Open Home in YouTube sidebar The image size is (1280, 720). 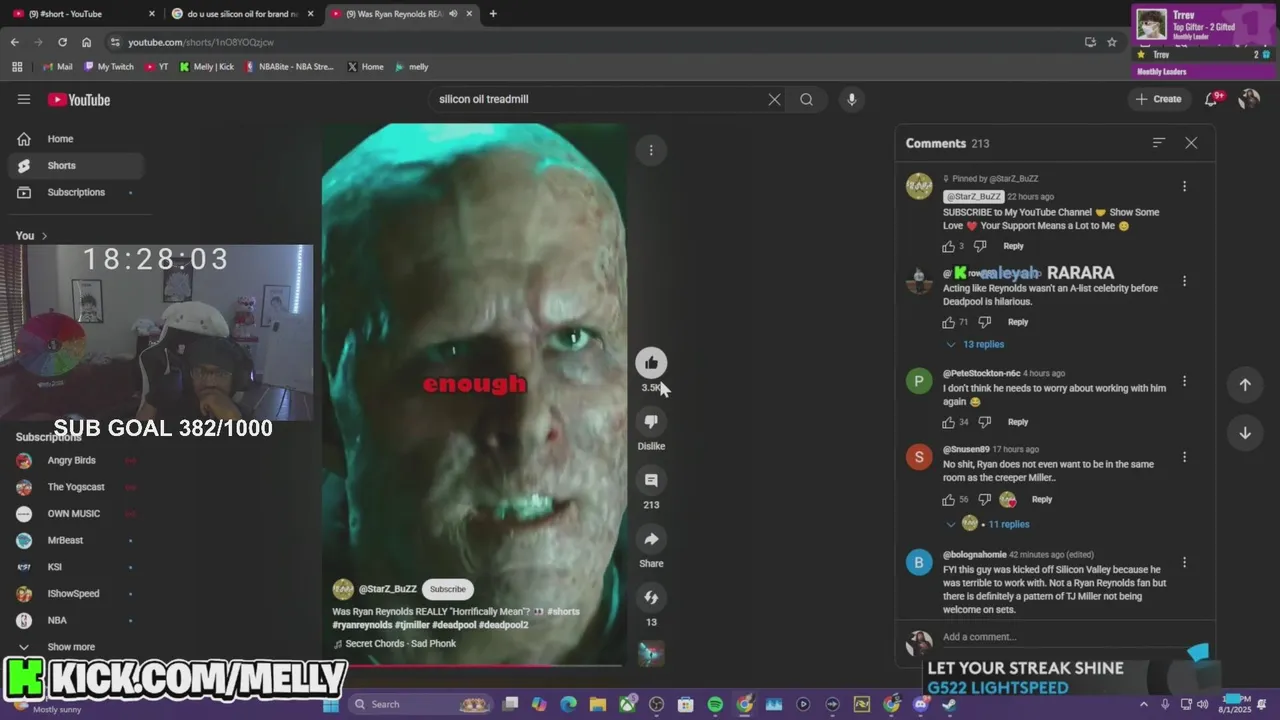[x=76, y=139]
